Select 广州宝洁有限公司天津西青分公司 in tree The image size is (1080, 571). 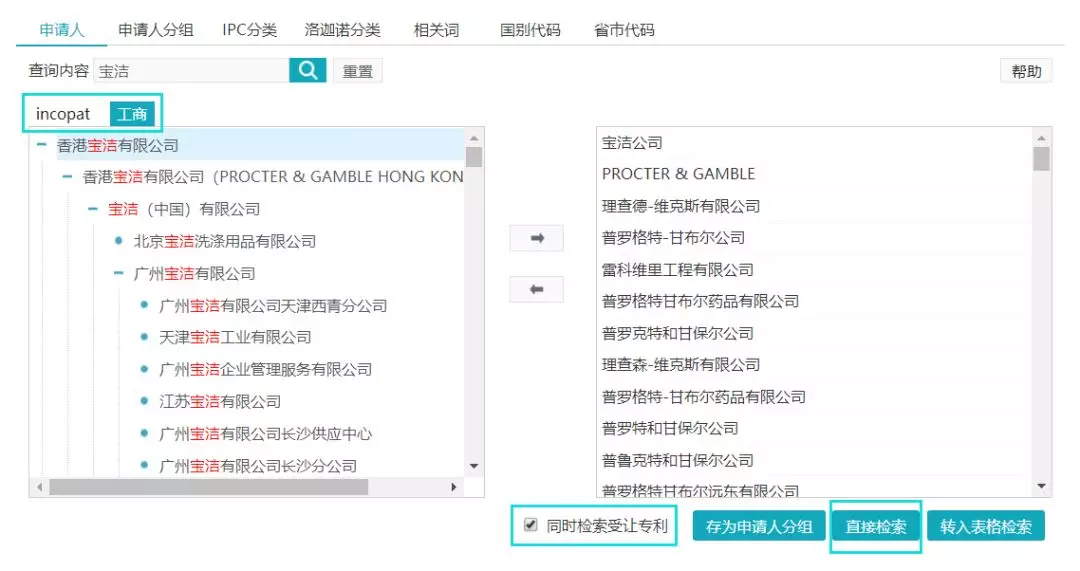(273, 306)
